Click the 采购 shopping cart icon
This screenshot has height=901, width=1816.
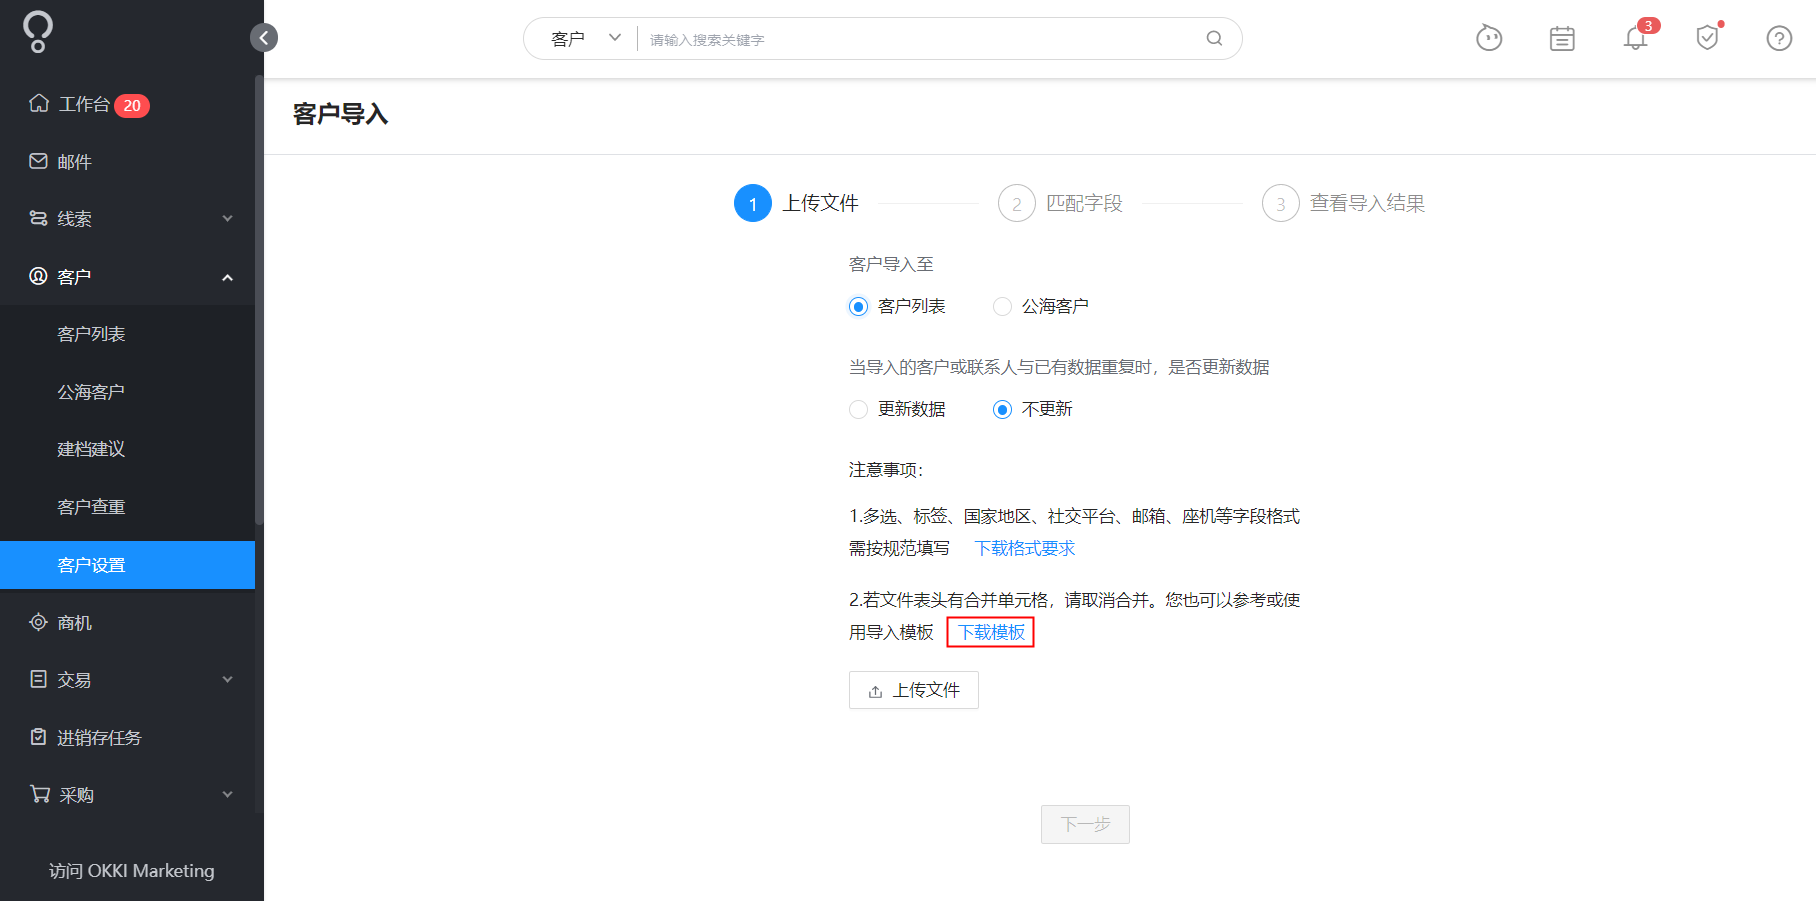[x=40, y=794]
